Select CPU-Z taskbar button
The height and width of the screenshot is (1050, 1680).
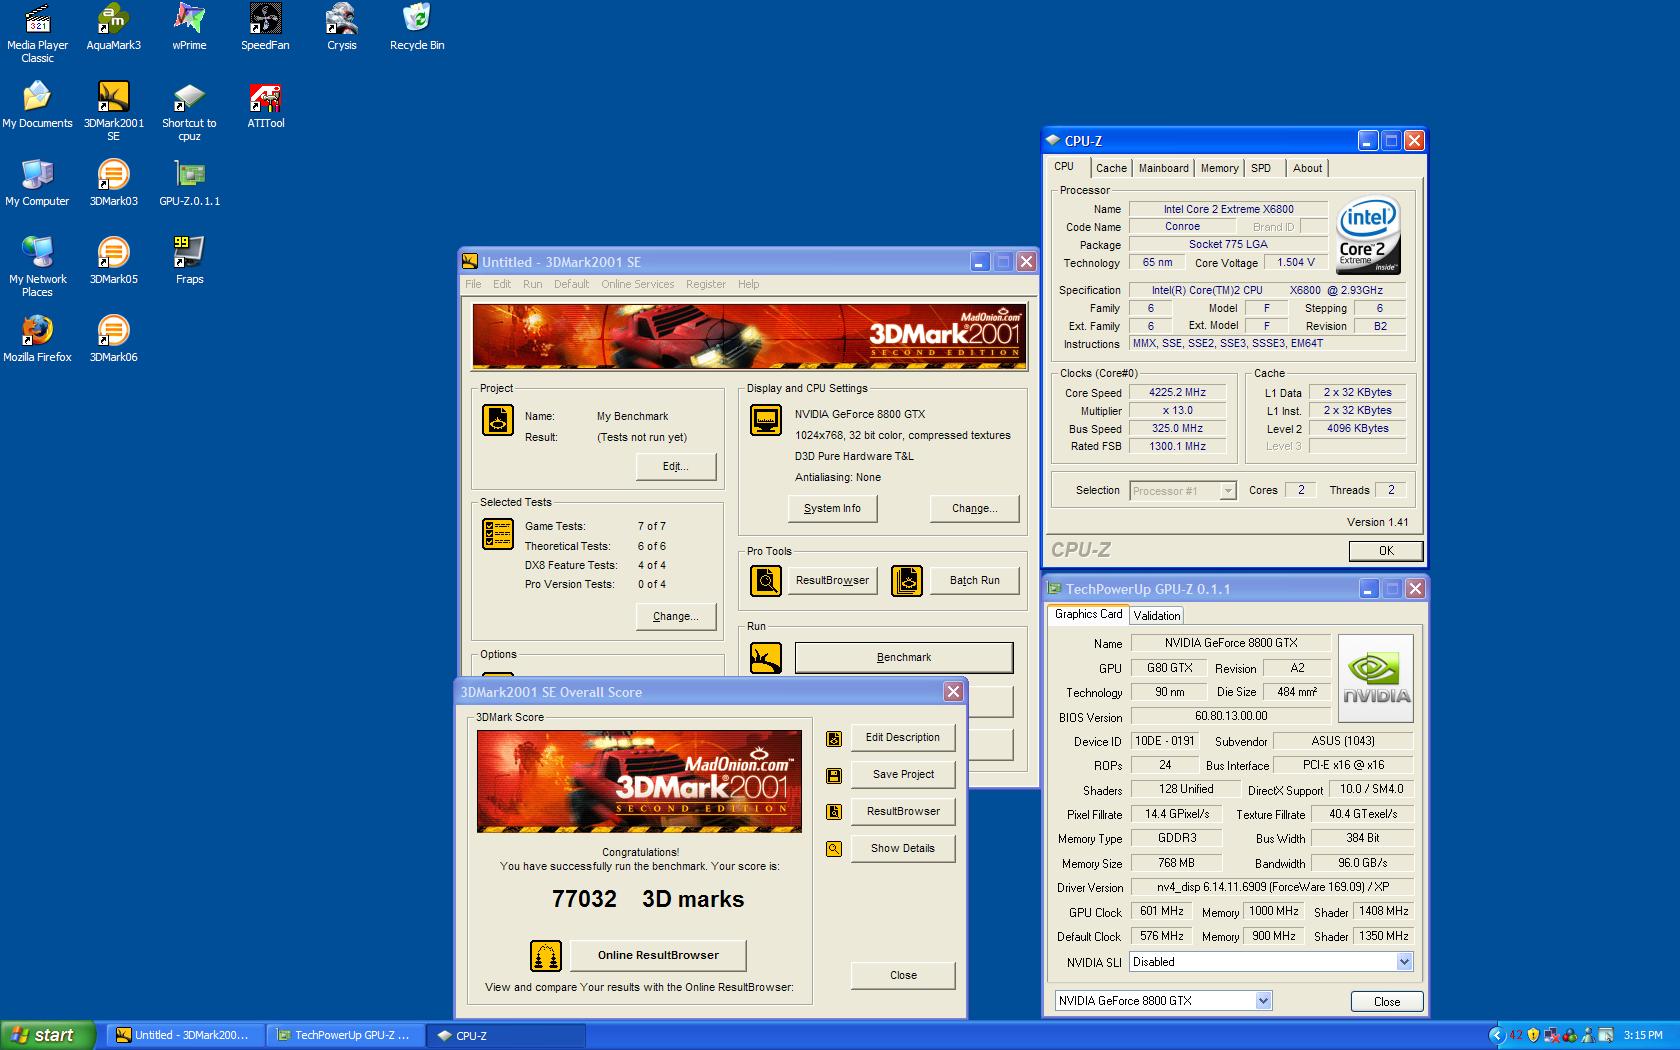point(506,1036)
